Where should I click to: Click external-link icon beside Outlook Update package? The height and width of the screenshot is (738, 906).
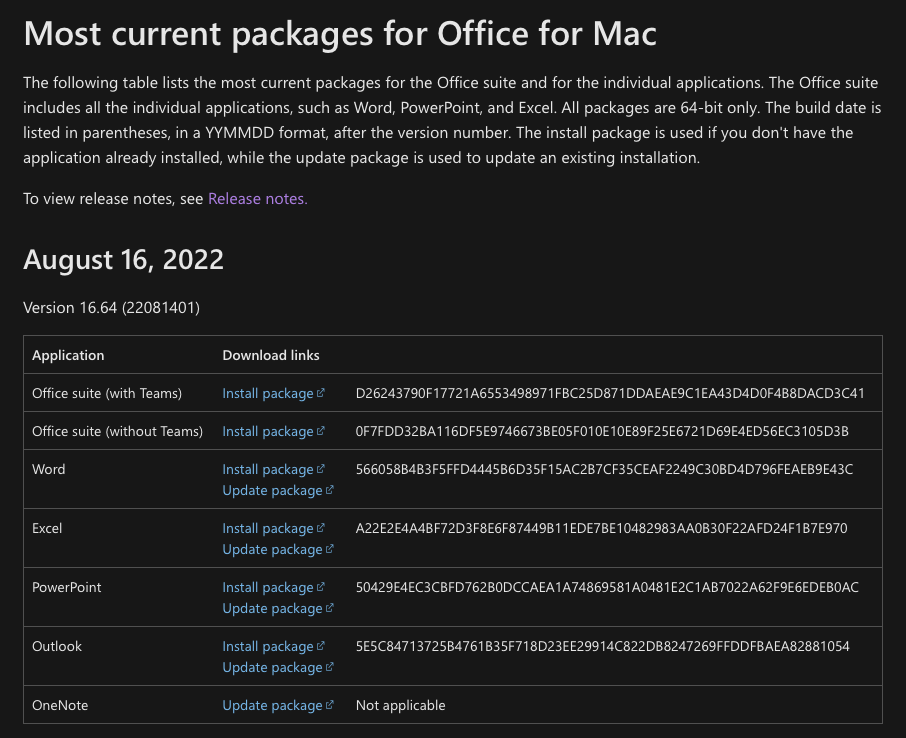coord(330,666)
